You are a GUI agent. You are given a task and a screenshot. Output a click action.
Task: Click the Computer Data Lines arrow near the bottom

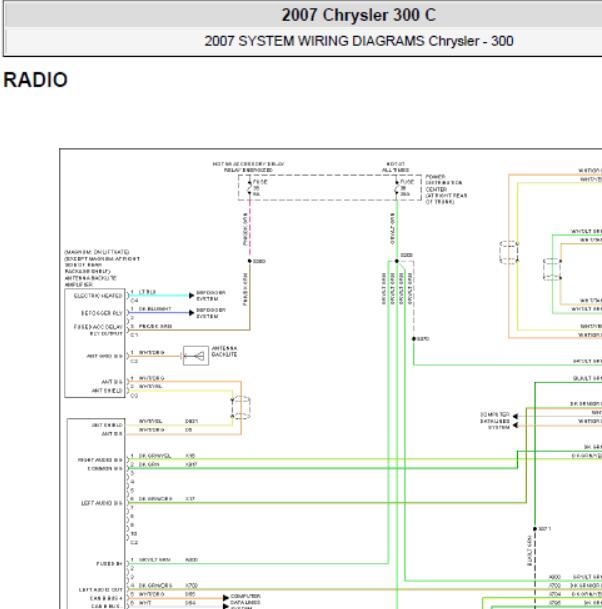(x=226, y=598)
